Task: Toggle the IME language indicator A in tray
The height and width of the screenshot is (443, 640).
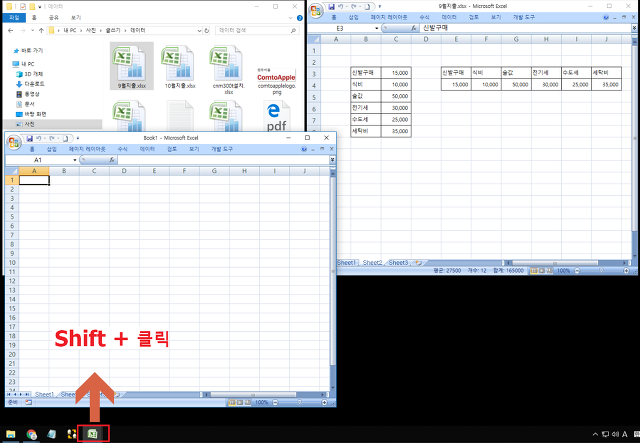Action: click(x=624, y=434)
